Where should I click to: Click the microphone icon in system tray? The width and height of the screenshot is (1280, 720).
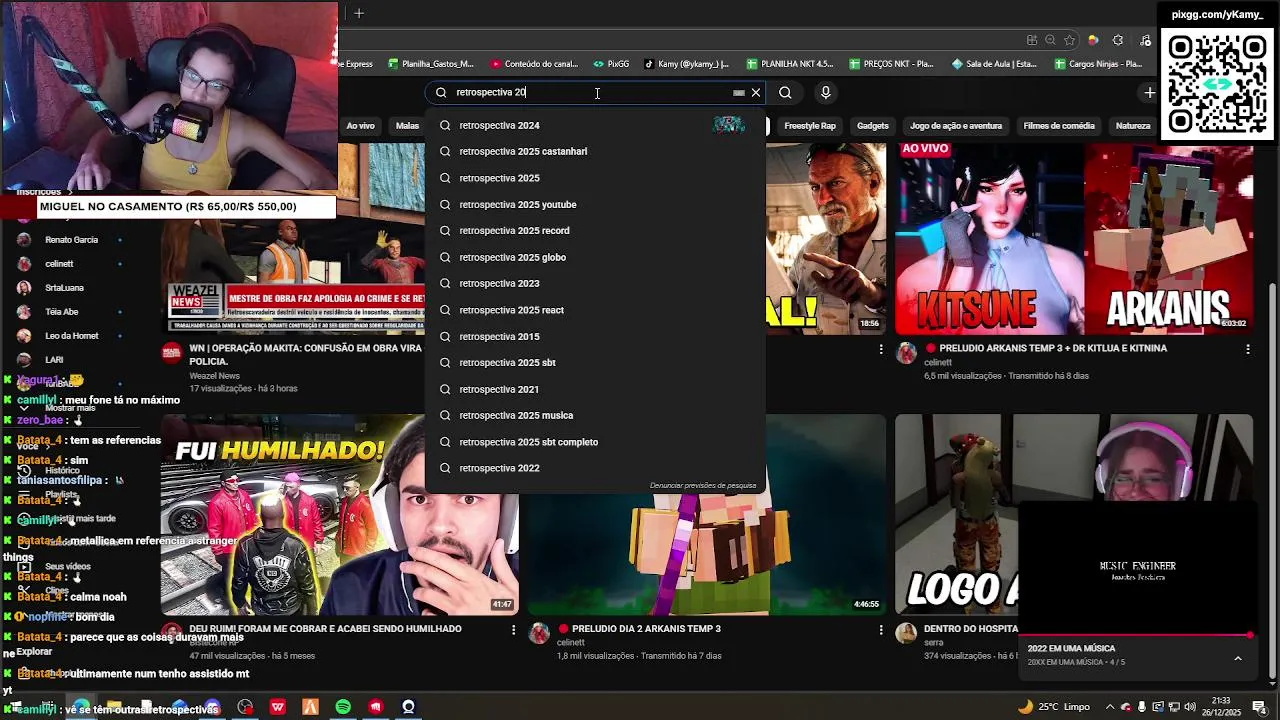1142,707
